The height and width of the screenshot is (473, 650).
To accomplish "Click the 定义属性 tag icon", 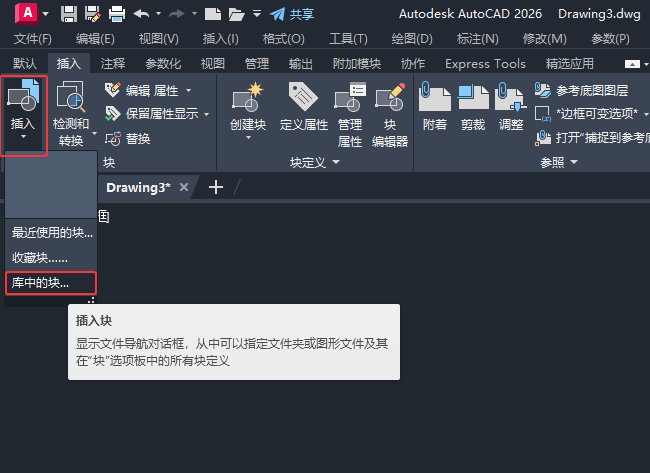I will [303, 97].
